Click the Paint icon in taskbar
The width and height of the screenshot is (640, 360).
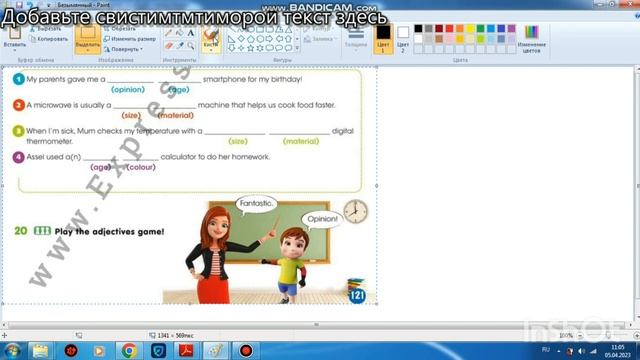216,351
